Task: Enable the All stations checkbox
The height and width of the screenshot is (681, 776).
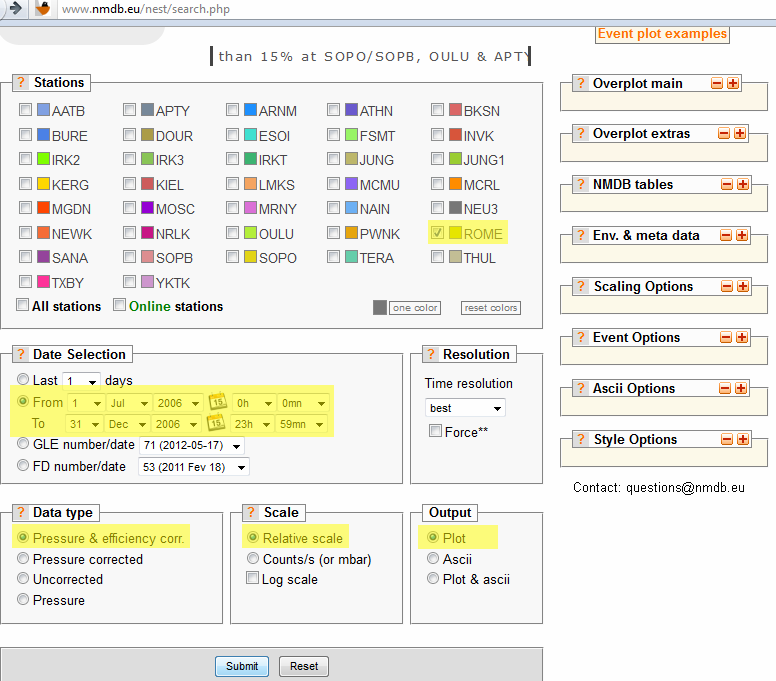Action: coord(22,304)
